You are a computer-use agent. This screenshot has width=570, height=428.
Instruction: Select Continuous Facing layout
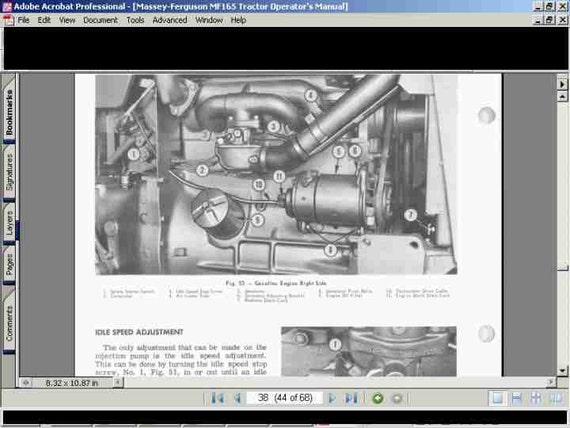click(536, 398)
